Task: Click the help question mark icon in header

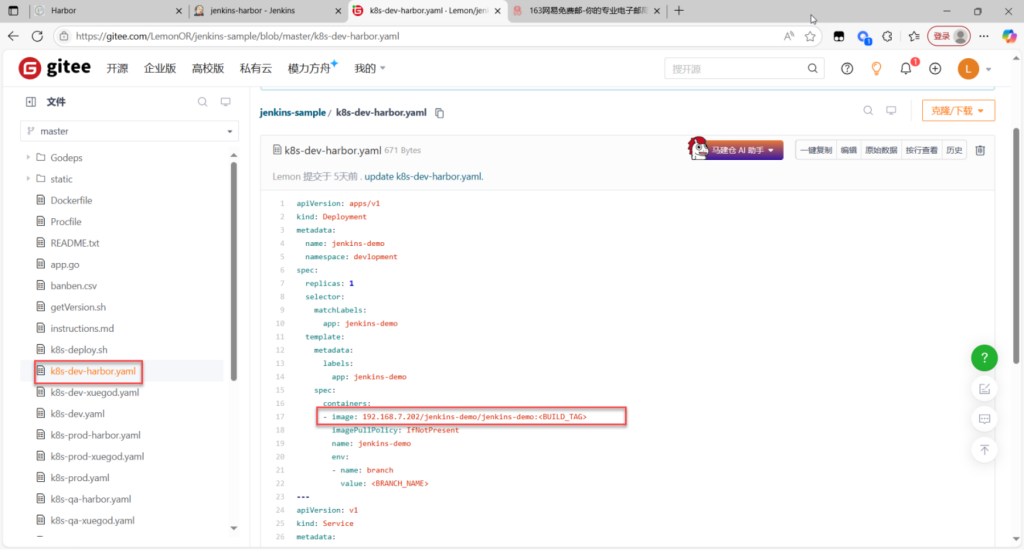Action: (x=847, y=68)
